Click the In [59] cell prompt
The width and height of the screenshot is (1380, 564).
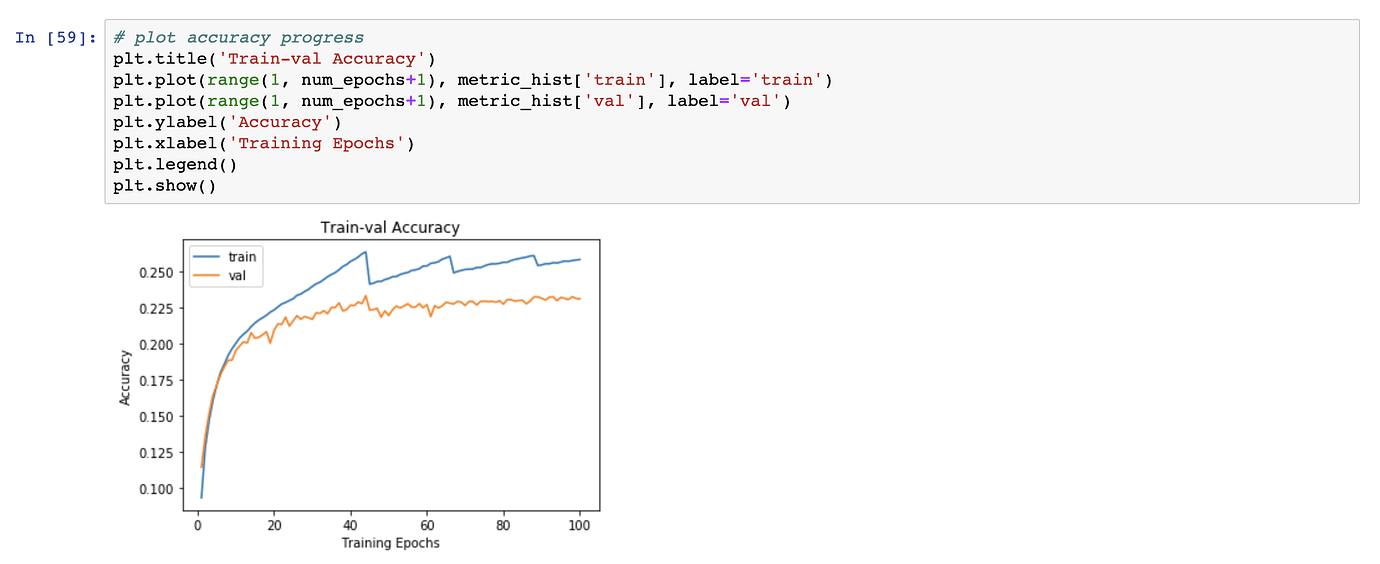coord(56,38)
